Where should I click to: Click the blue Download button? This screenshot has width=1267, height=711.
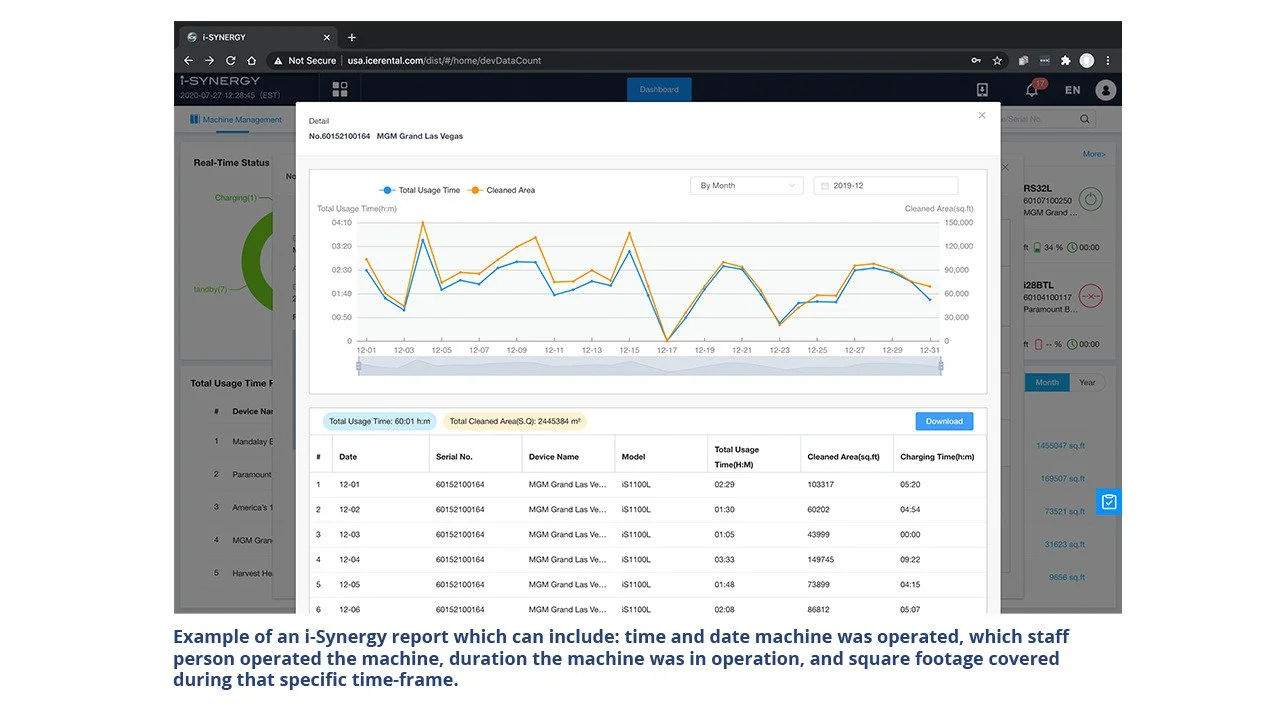click(943, 421)
